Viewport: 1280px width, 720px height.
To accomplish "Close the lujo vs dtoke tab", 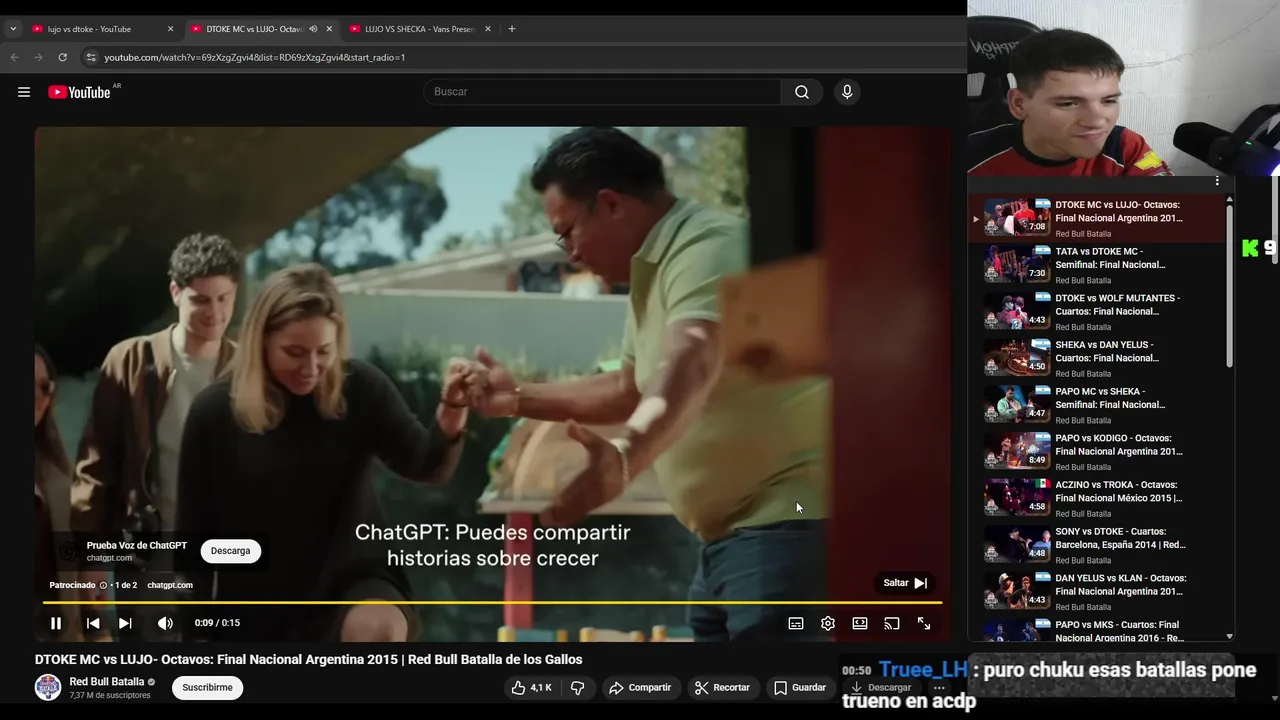I will (x=170, y=29).
